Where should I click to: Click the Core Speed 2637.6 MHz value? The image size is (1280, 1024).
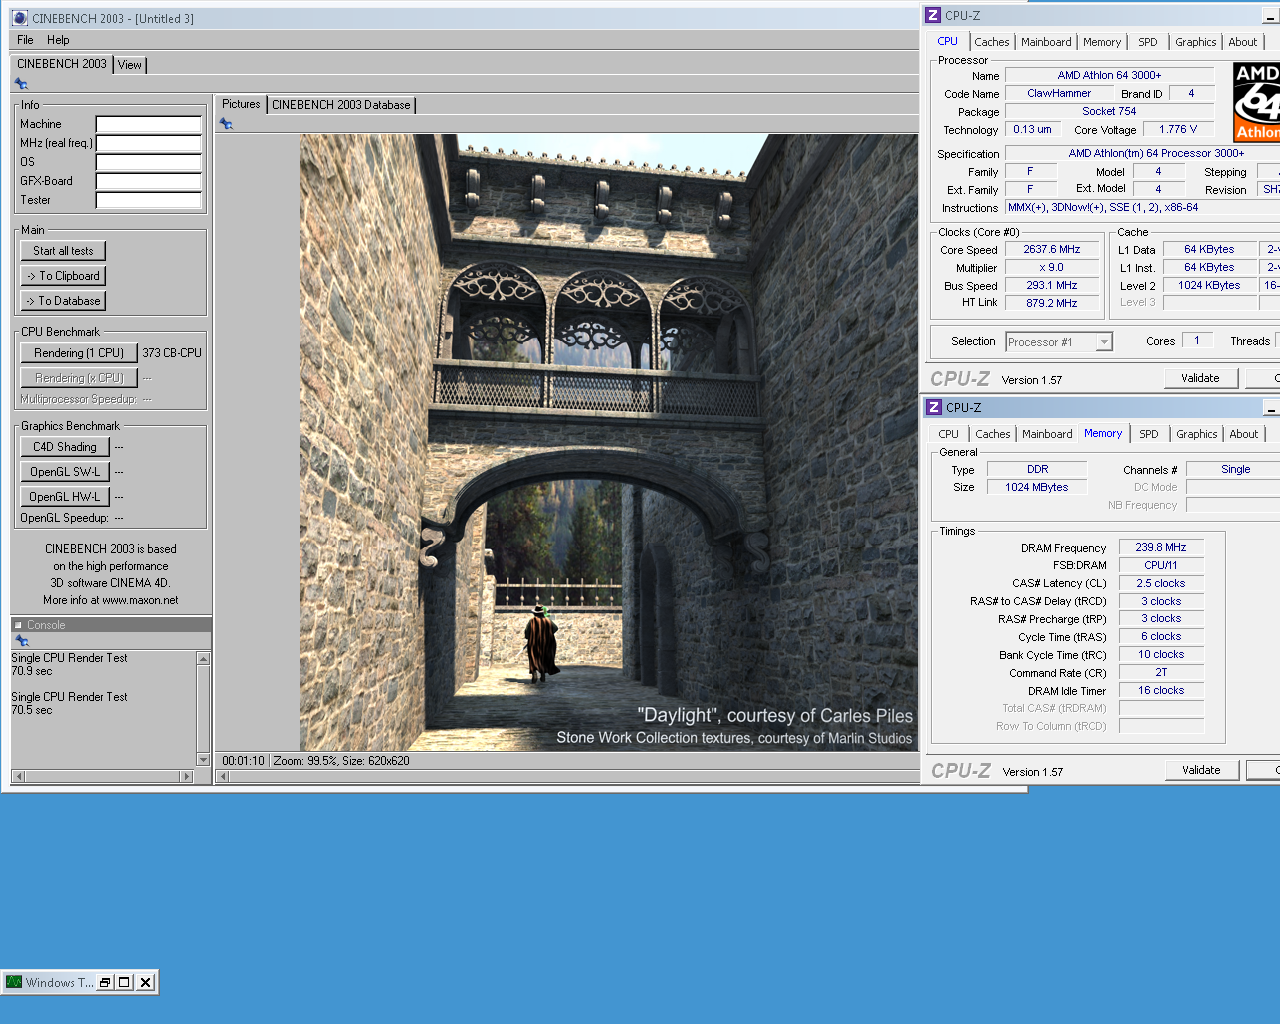[x=1052, y=250]
